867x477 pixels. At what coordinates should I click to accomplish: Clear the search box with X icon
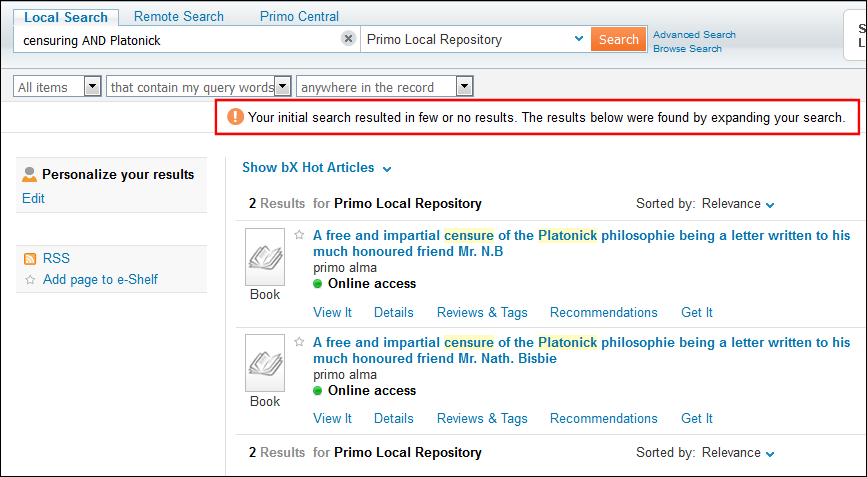coord(348,39)
